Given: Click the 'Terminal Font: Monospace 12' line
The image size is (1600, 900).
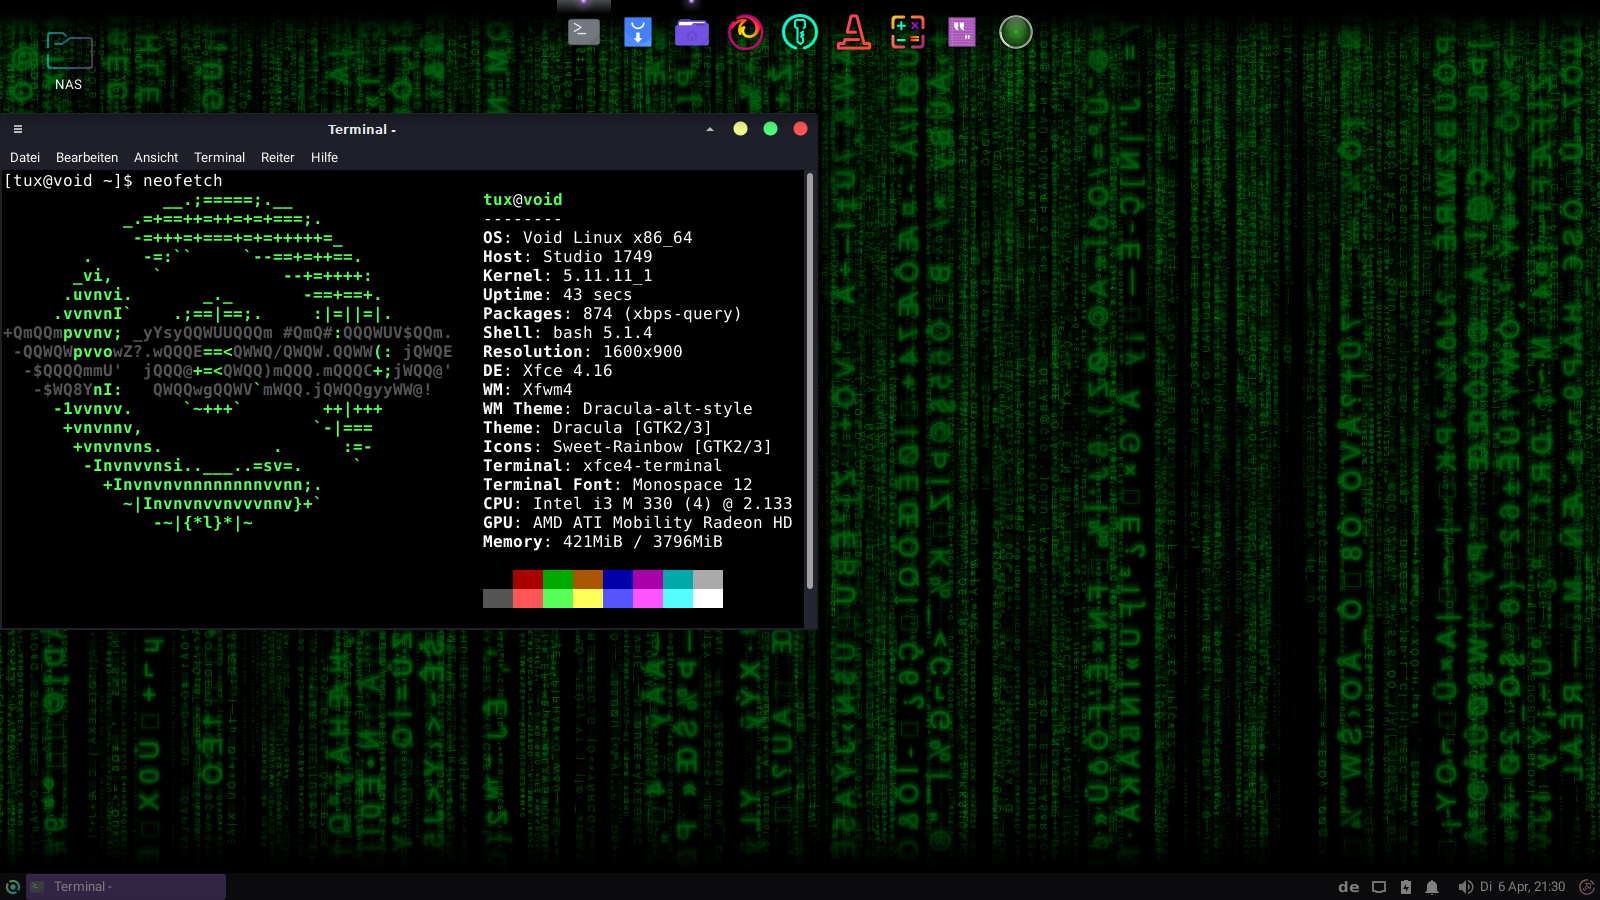Looking at the screenshot, I should 618,485.
